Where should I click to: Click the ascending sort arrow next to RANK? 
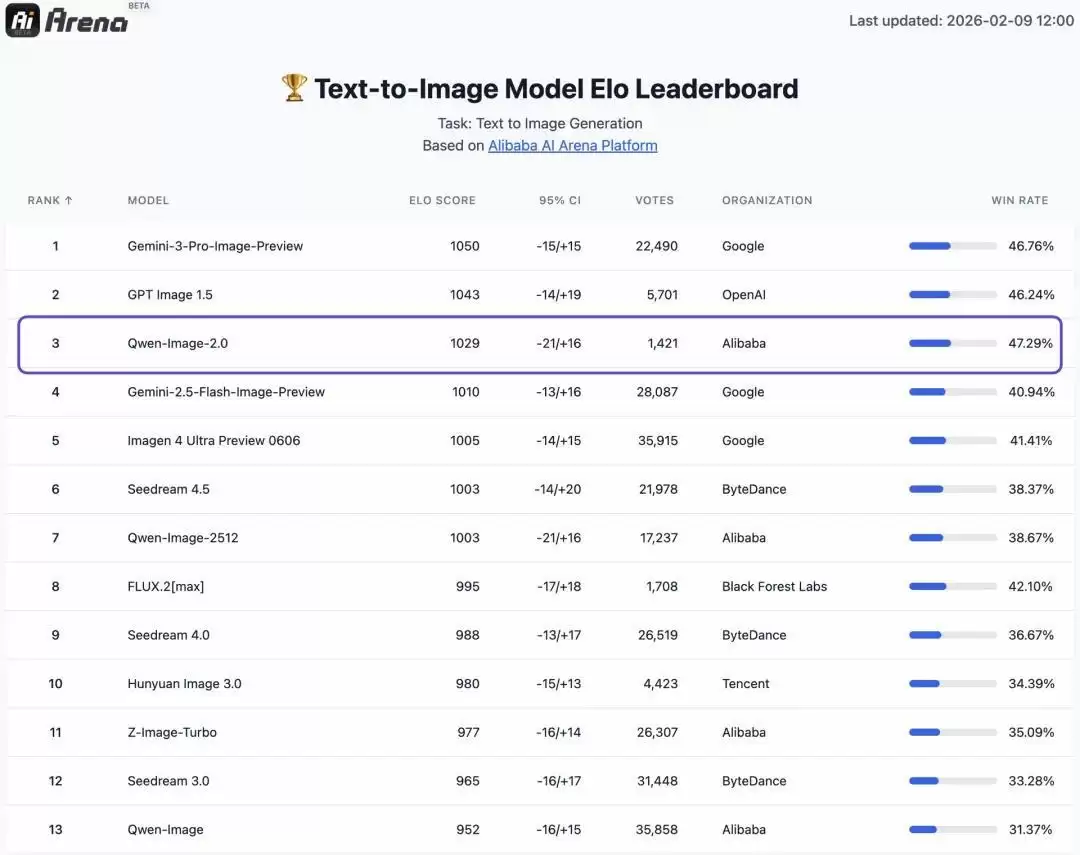pos(68,200)
